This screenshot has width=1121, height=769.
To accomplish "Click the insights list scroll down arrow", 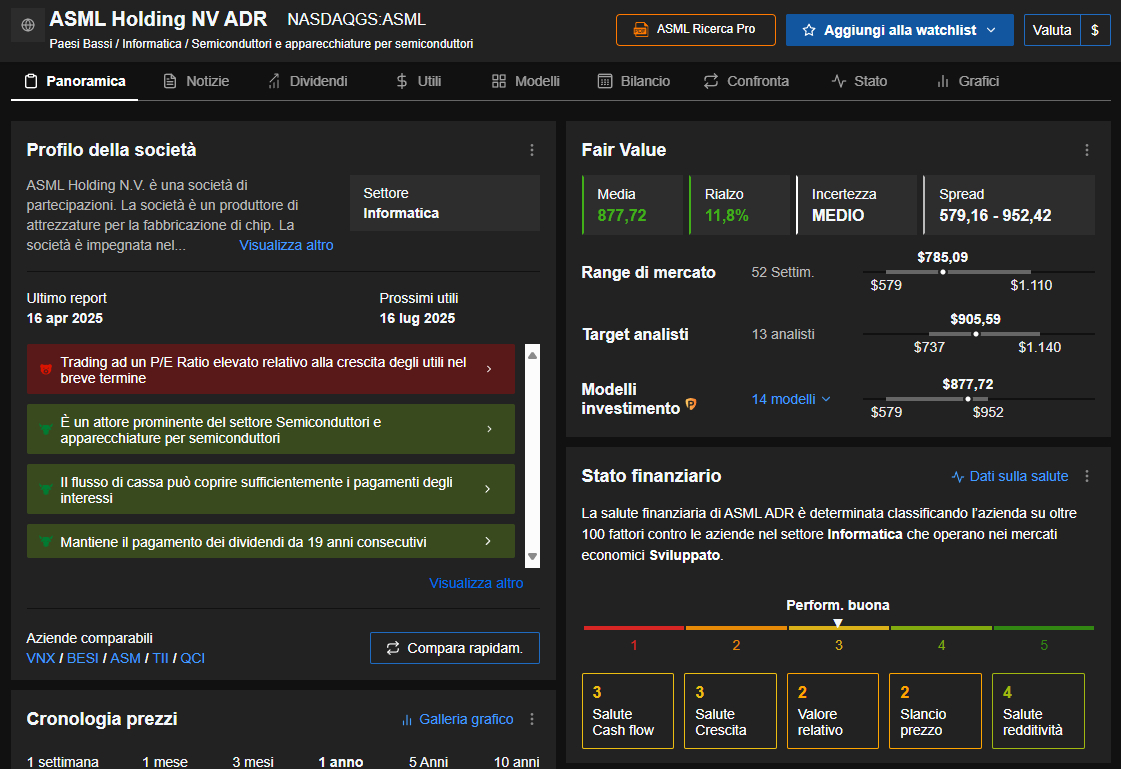I will pyautogui.click(x=533, y=556).
